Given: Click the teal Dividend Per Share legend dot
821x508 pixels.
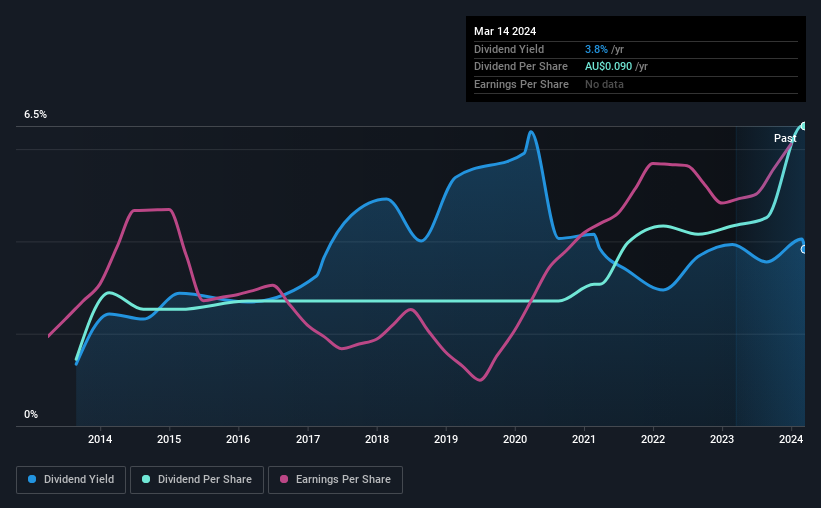Looking at the screenshot, I should point(146,479).
